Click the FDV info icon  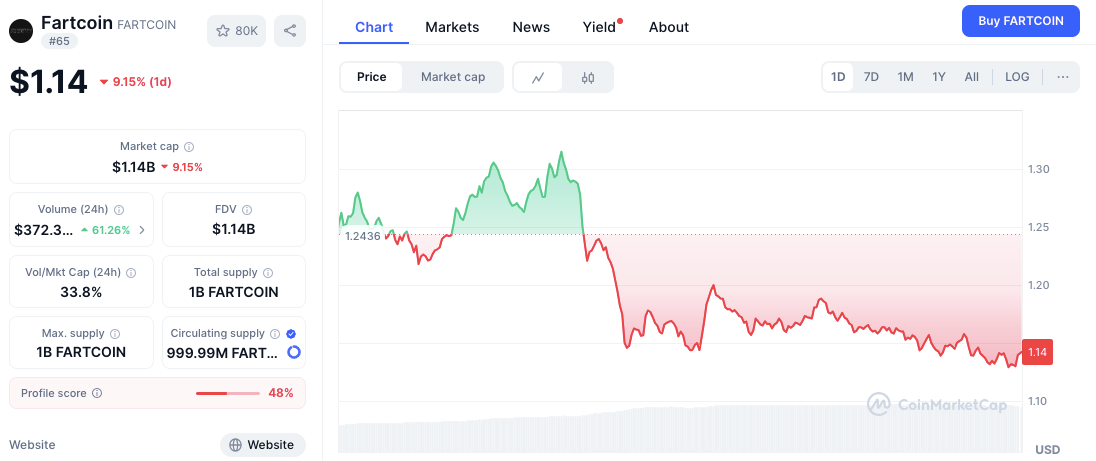pos(246,210)
